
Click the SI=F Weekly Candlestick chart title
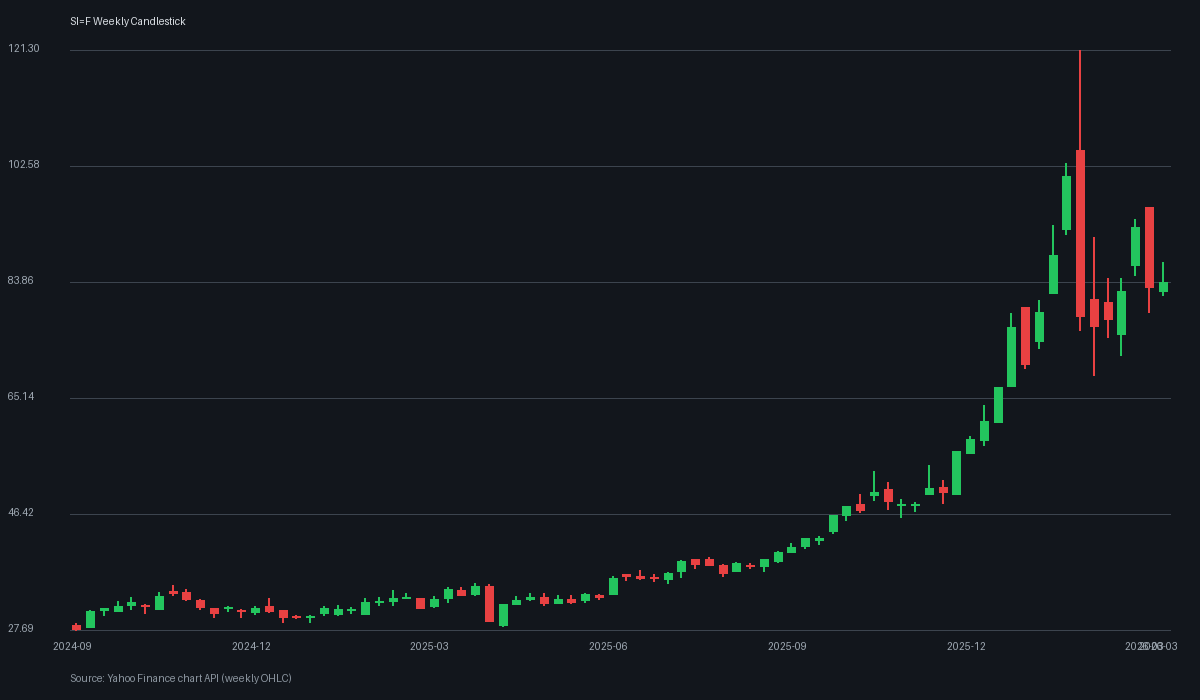(x=128, y=22)
